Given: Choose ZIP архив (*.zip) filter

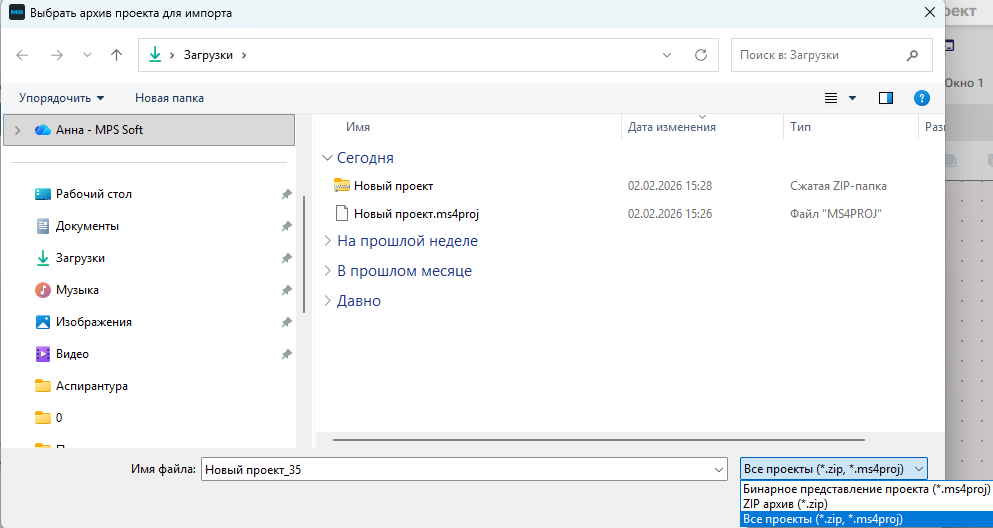Looking at the screenshot, I should coord(866,504).
